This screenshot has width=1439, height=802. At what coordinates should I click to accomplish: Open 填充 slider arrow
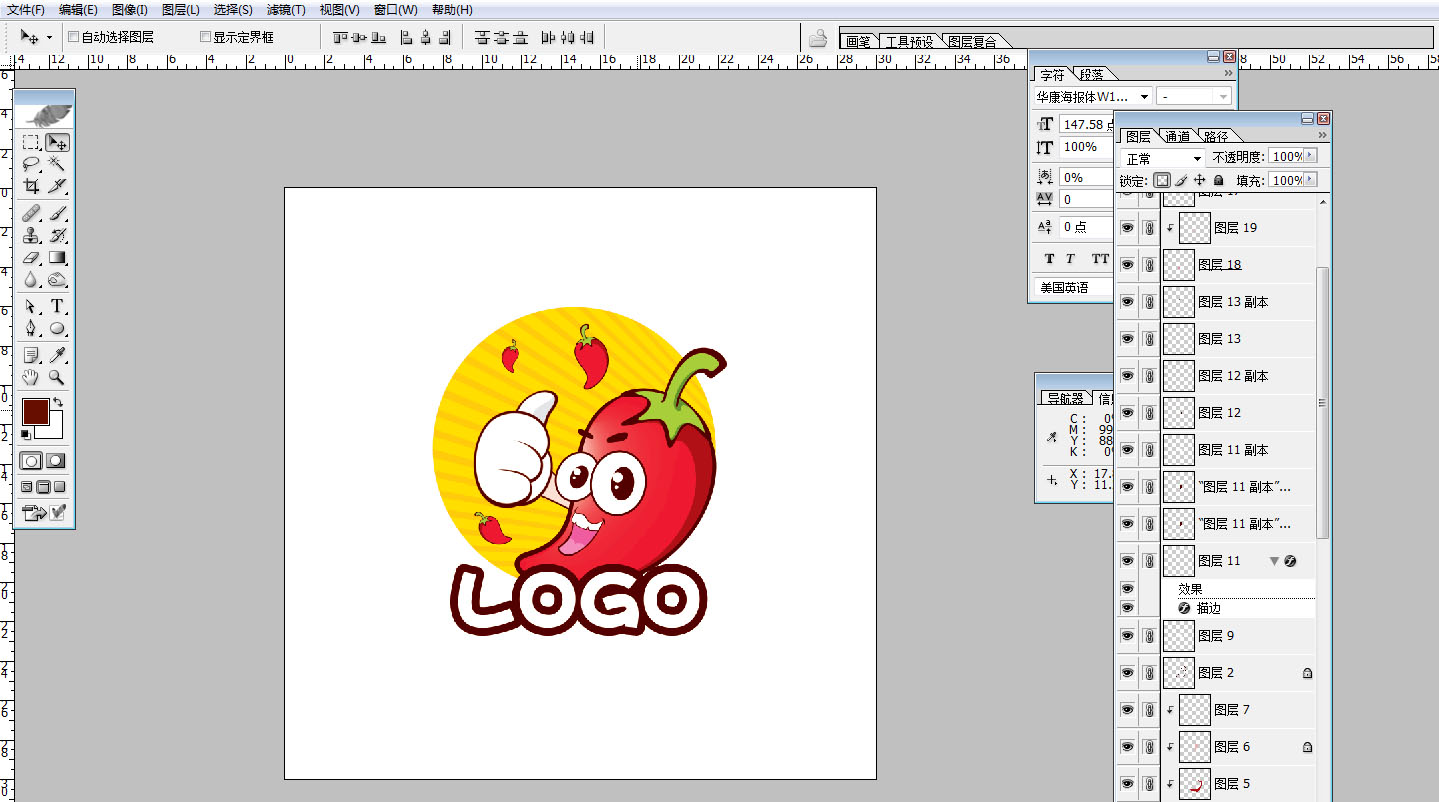(x=1311, y=181)
